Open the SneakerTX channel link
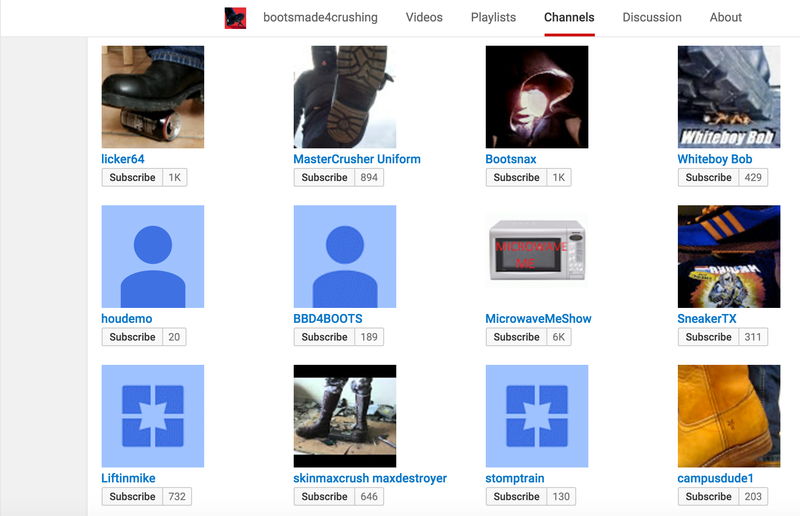Screen dimensions: 800x516 point(707,319)
